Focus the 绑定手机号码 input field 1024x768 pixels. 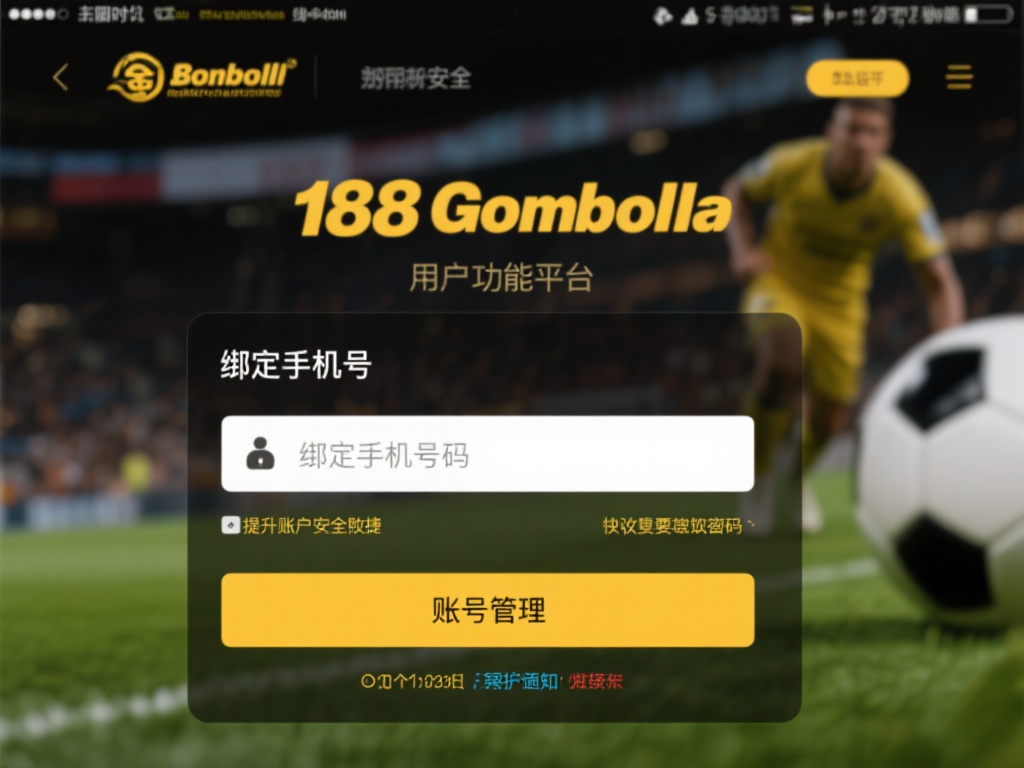tap(488, 453)
